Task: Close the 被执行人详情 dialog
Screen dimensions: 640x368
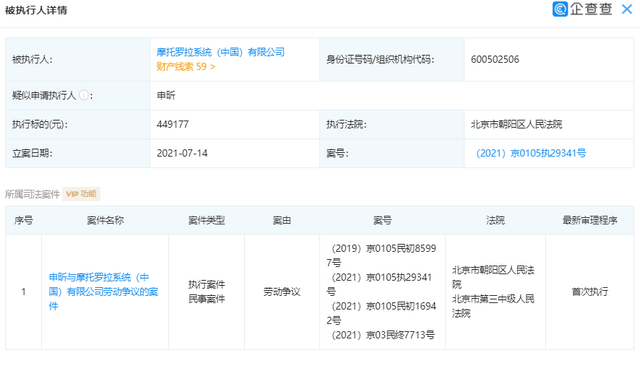Action: [x=627, y=9]
